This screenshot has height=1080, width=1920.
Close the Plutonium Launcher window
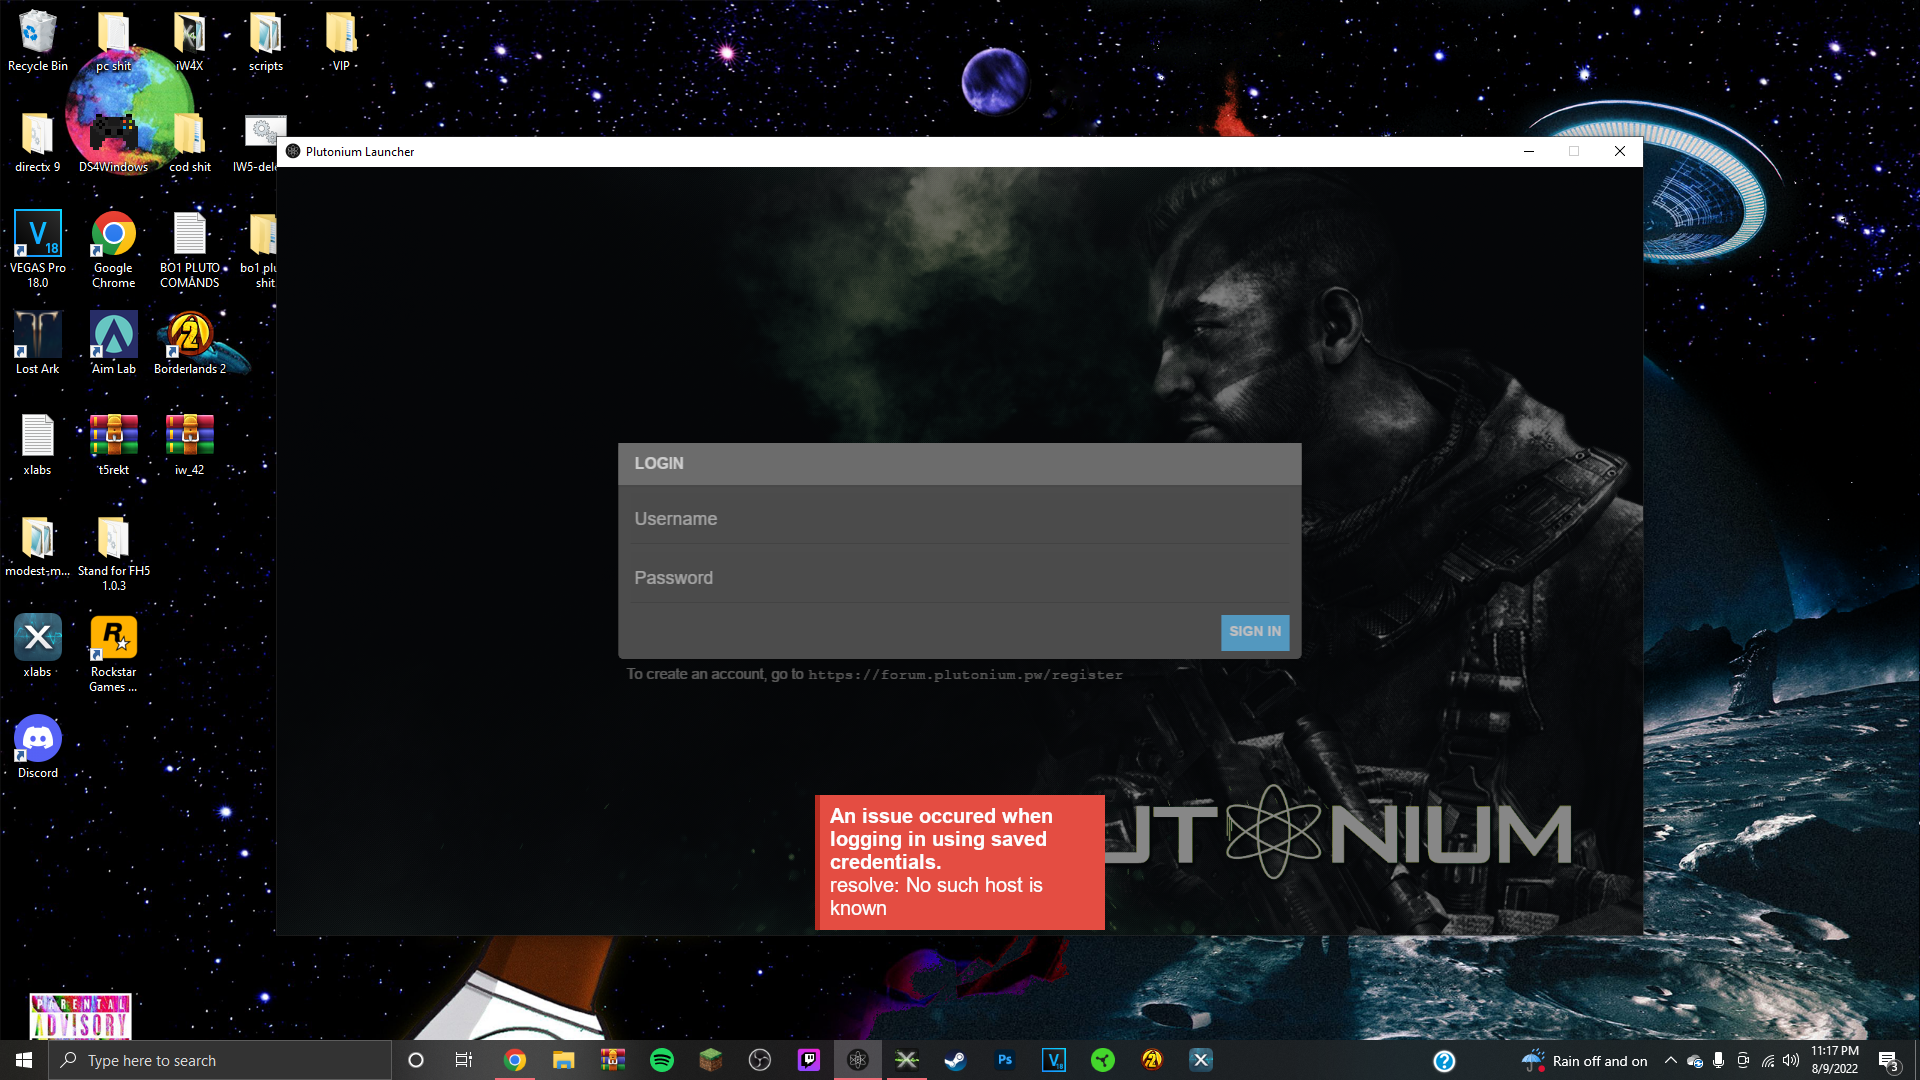click(1619, 150)
